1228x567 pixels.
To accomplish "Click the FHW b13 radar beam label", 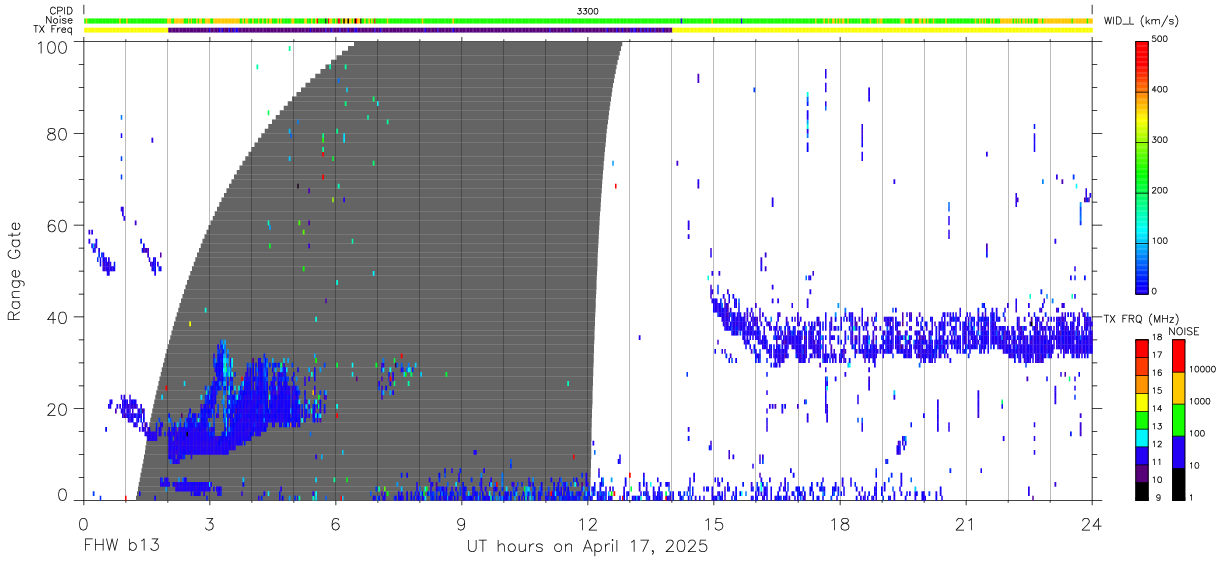I will (x=120, y=547).
